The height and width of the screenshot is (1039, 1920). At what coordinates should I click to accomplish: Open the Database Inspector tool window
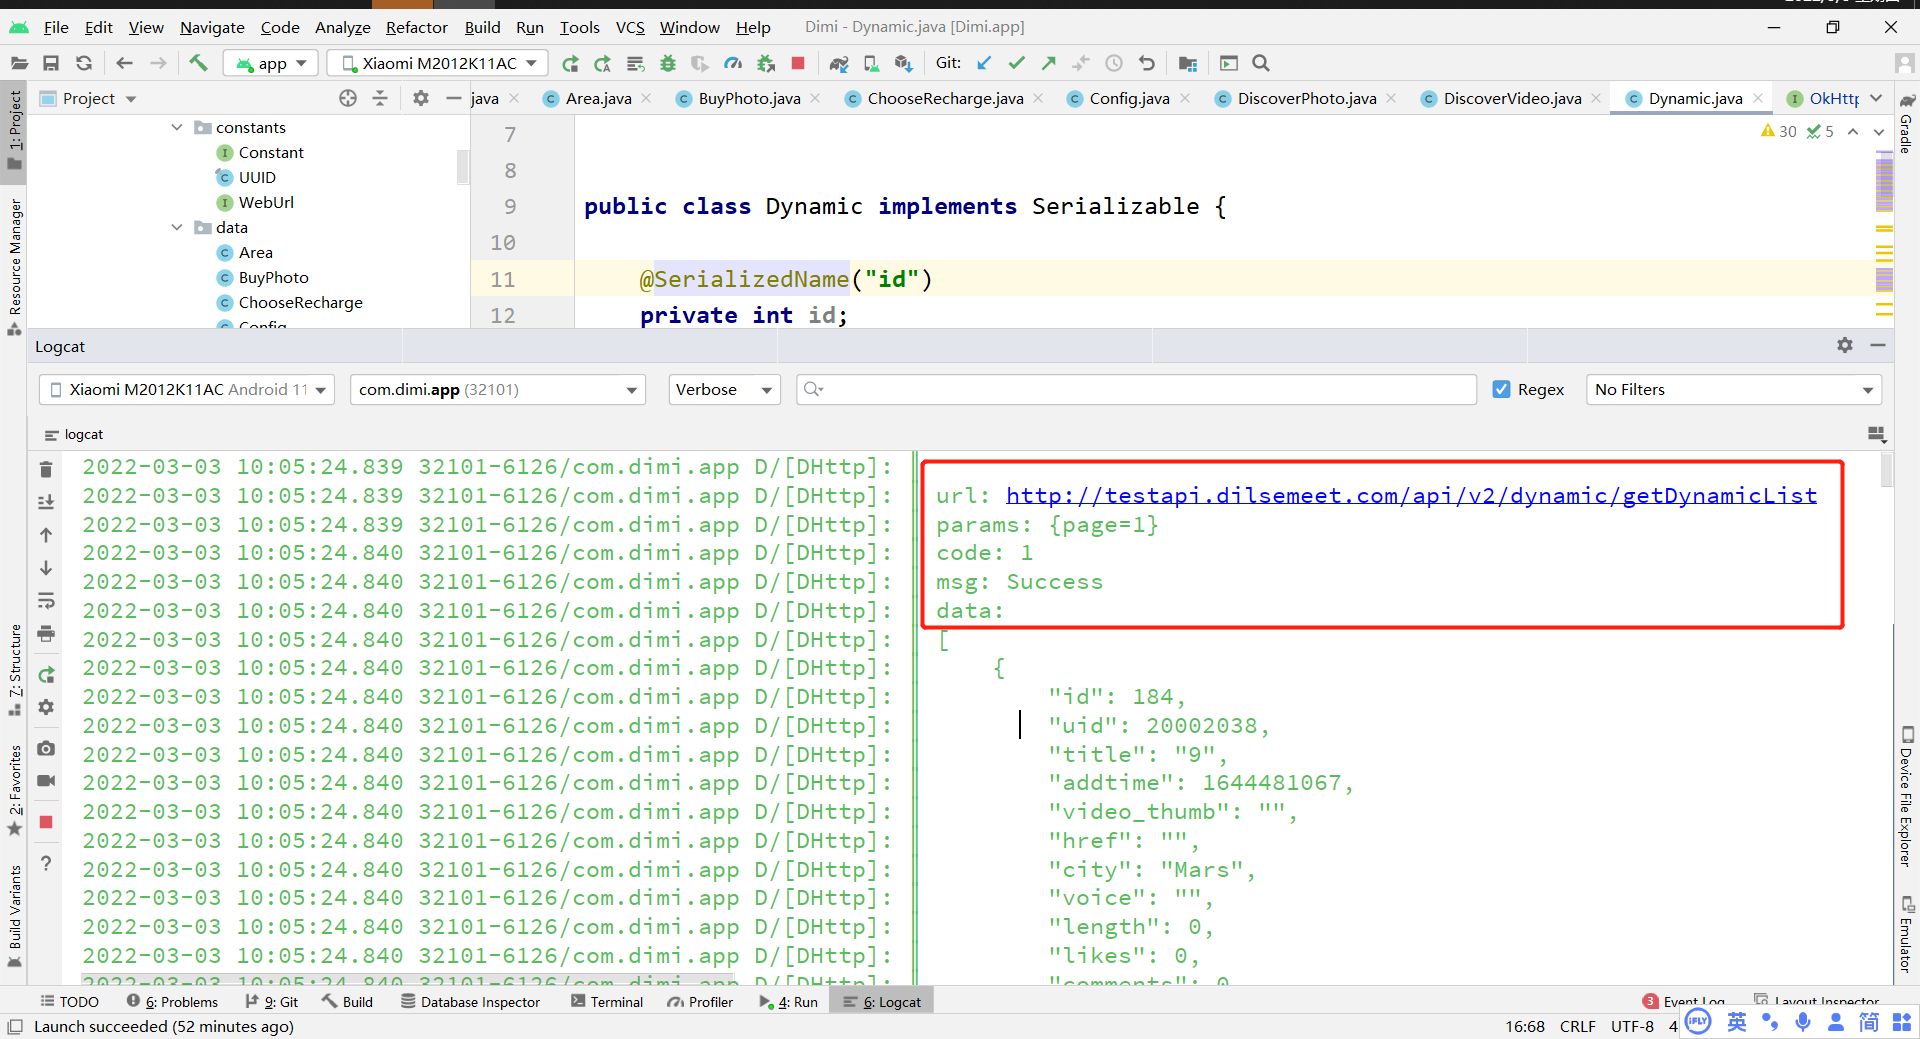point(470,1001)
